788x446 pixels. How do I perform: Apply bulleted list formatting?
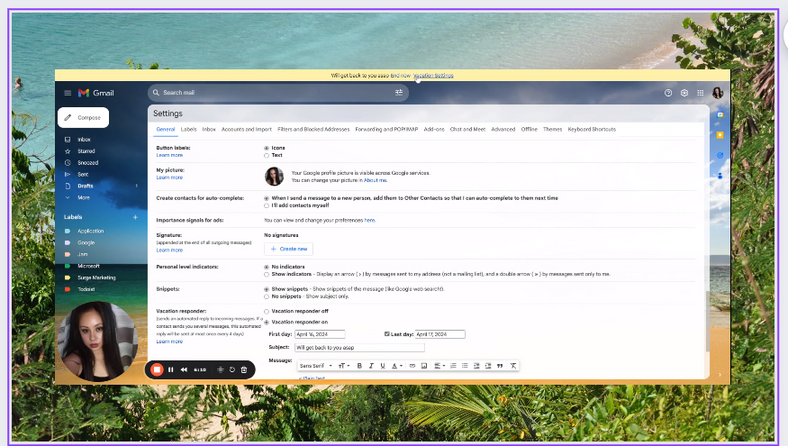pos(464,366)
